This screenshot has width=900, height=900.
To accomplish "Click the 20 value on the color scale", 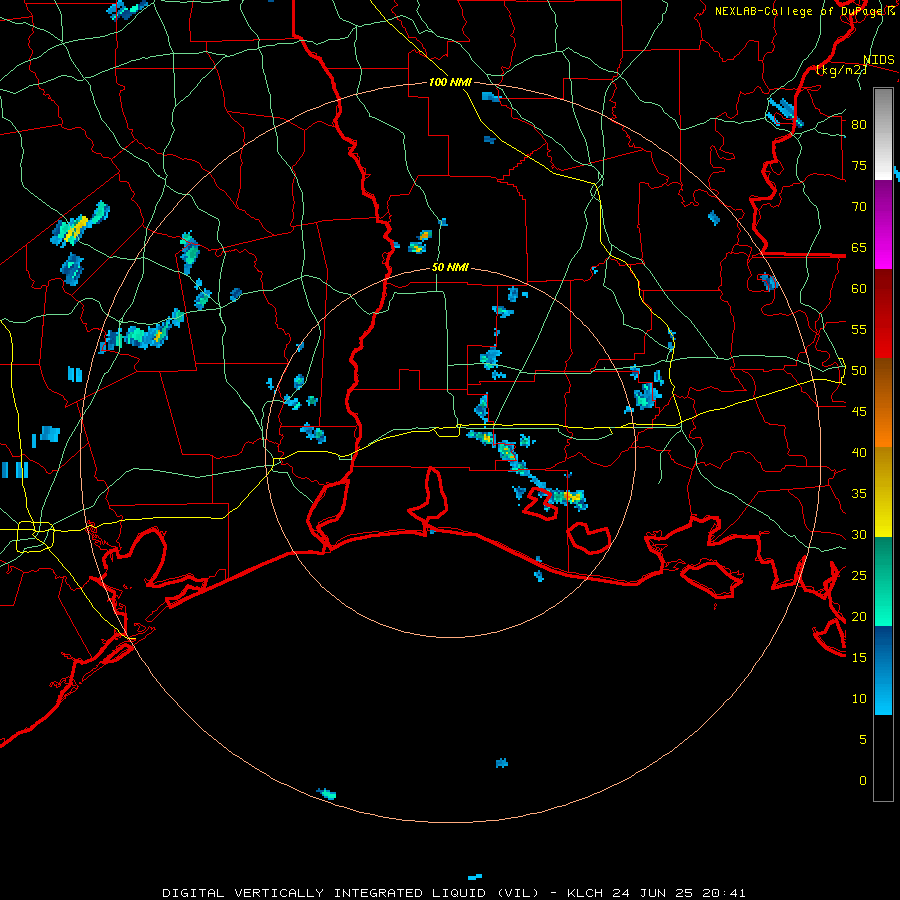I will pos(859,616).
